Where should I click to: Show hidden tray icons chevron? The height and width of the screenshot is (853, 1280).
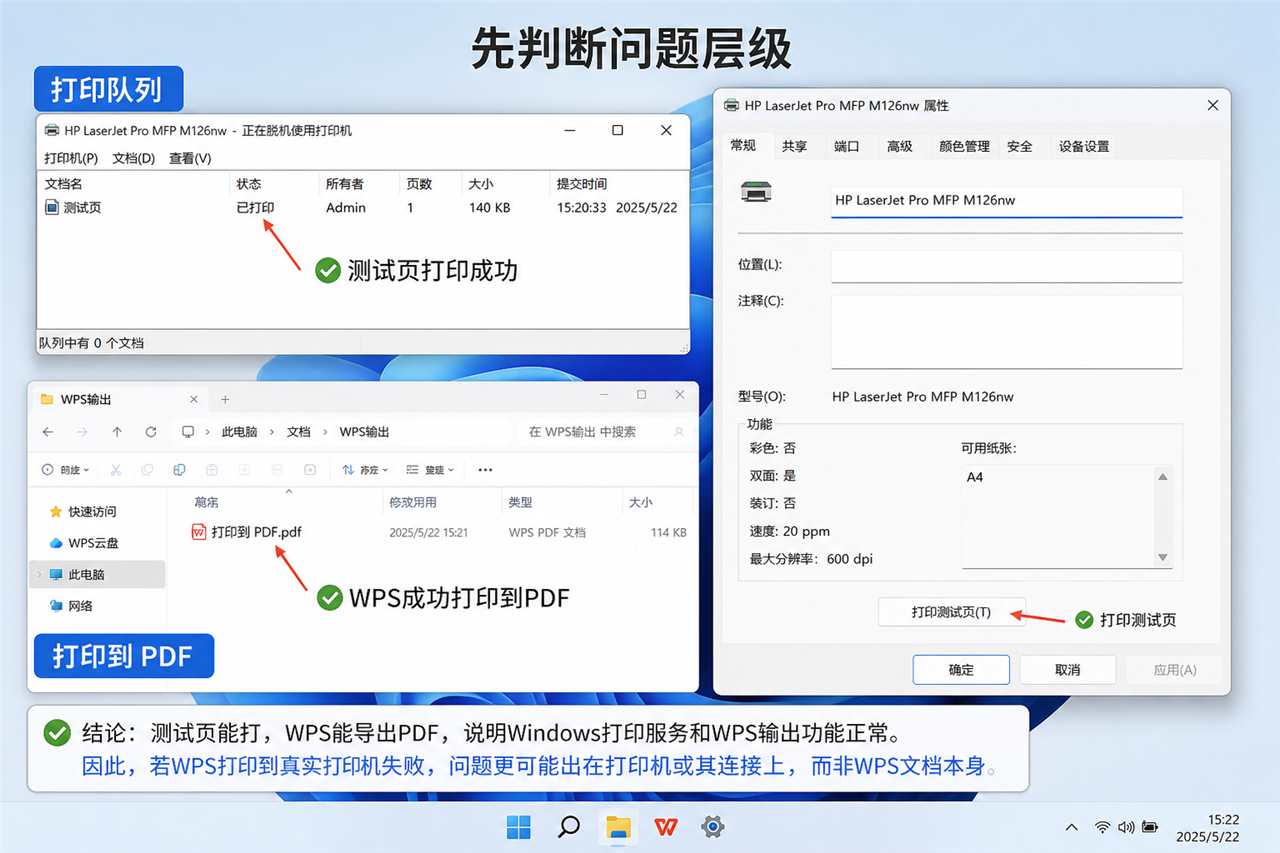click(x=1072, y=827)
